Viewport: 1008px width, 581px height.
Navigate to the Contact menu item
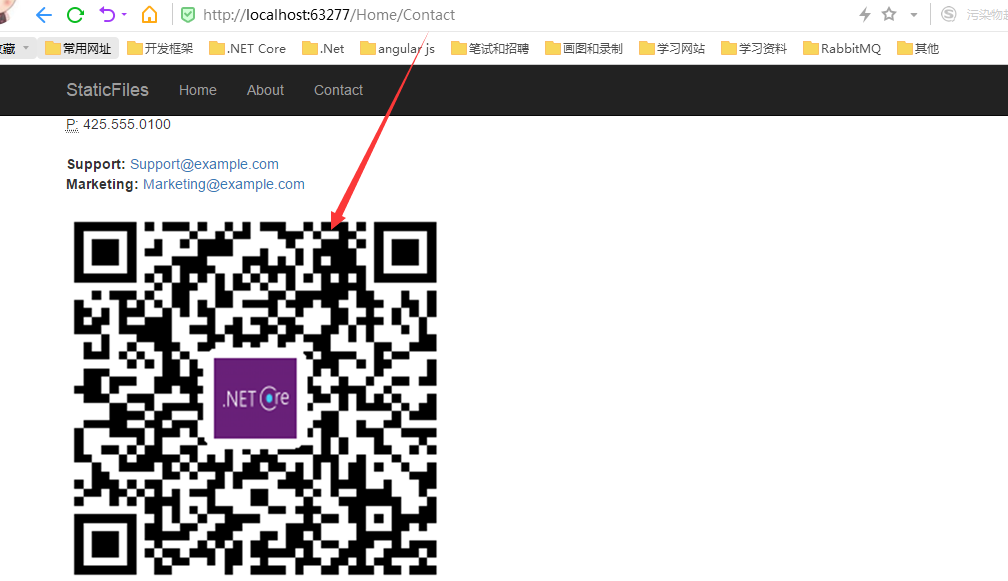[338, 90]
